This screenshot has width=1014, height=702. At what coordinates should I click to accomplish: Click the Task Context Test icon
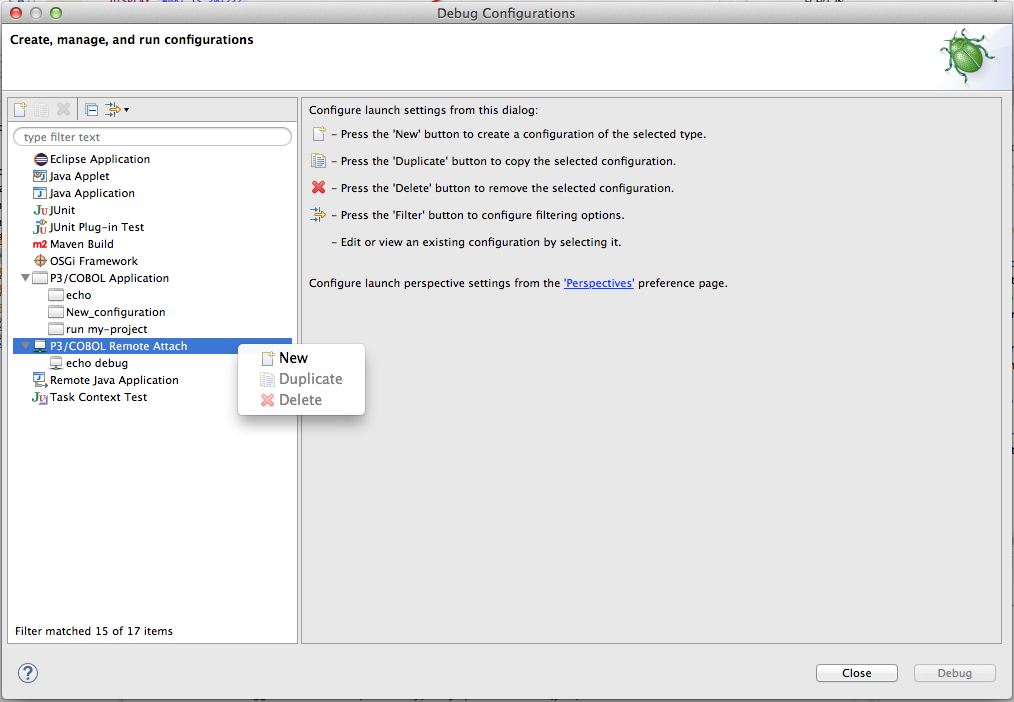tap(40, 398)
